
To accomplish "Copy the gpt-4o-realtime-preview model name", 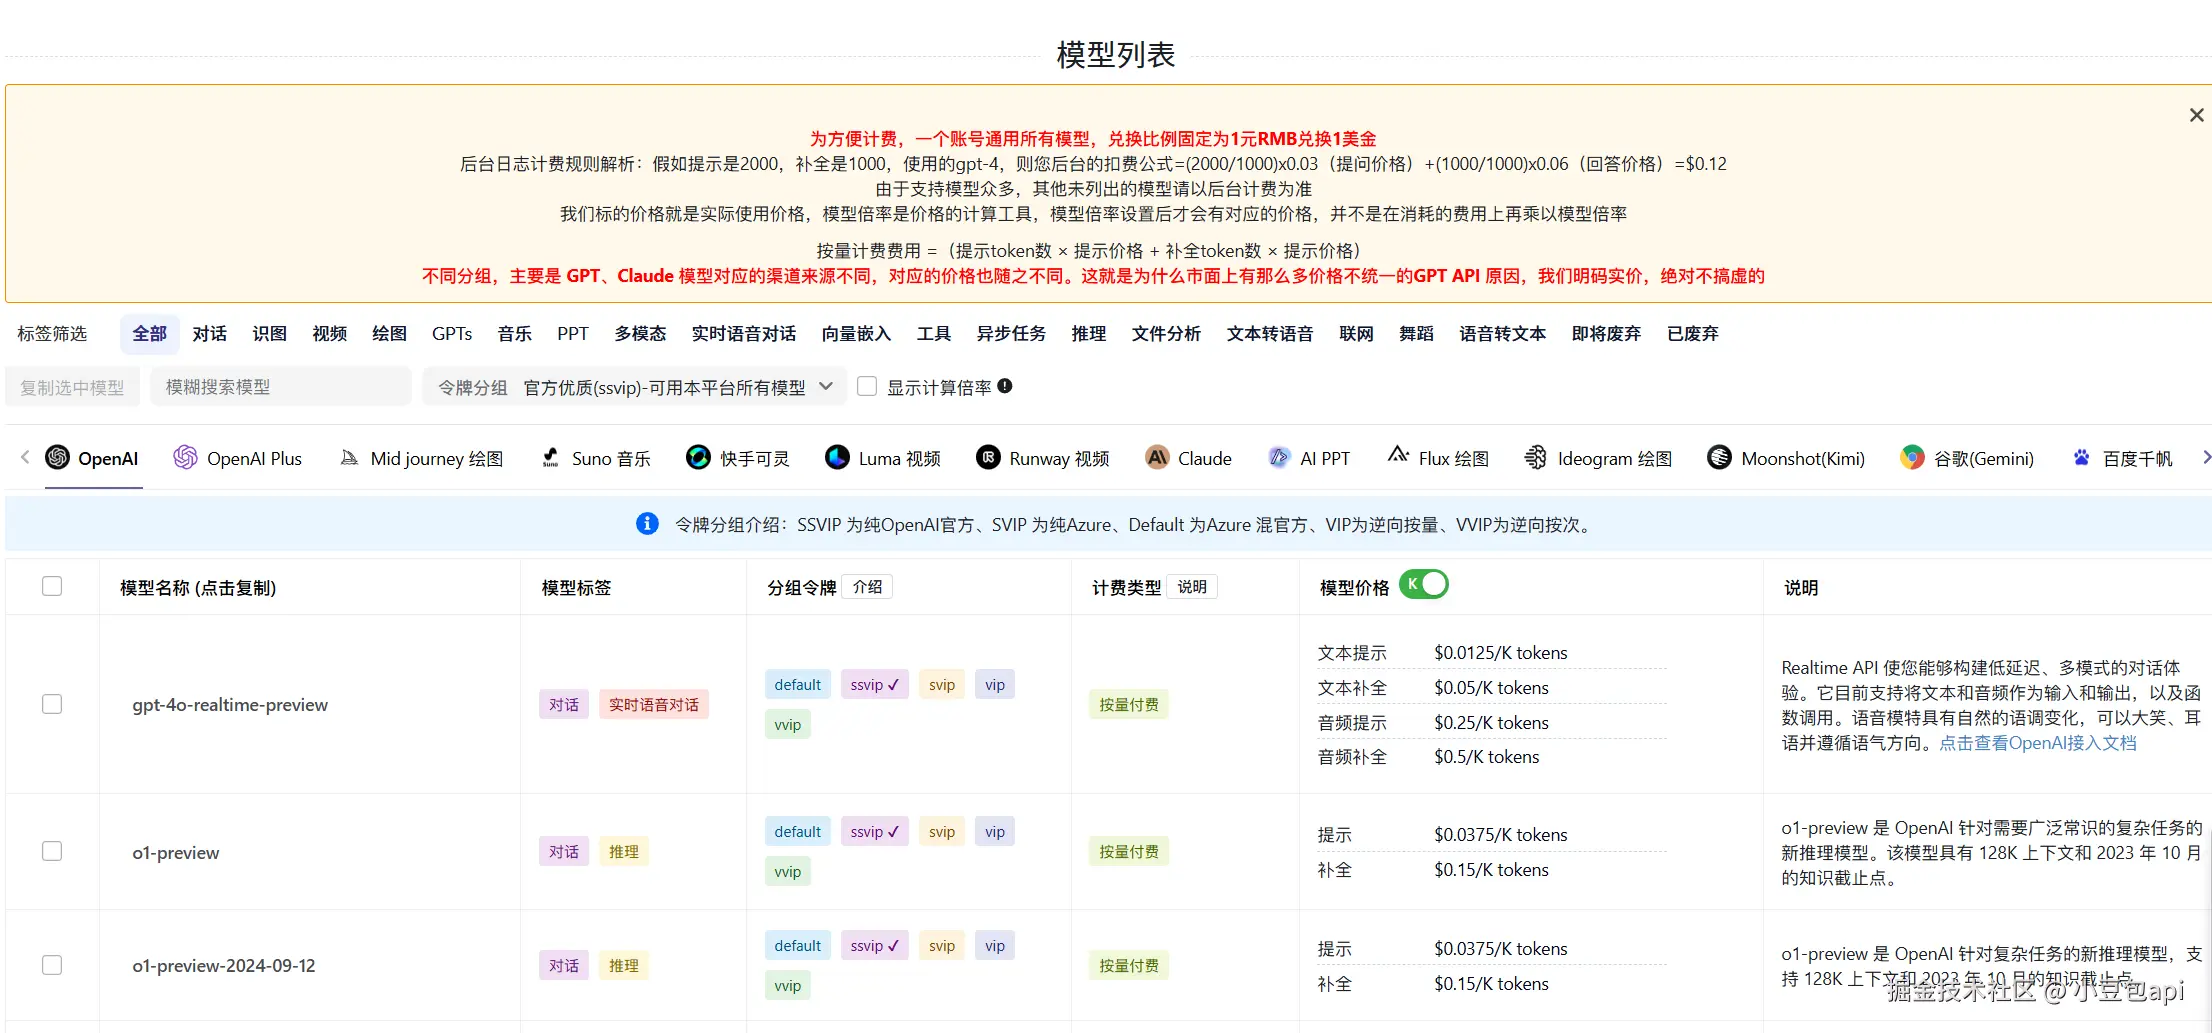I will [230, 705].
